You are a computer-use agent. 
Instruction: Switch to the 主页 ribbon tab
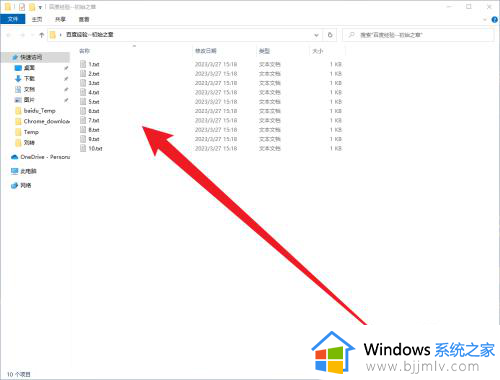coord(37,19)
